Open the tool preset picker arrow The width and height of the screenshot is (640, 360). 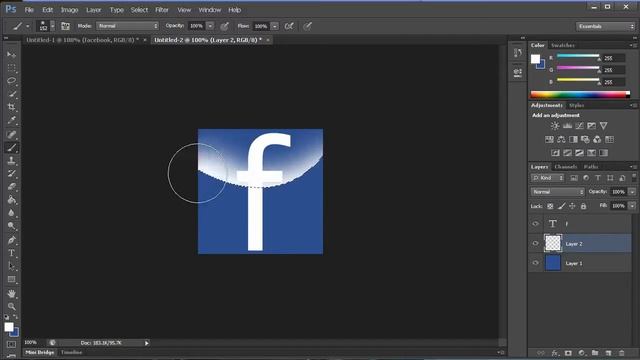tap(27, 27)
